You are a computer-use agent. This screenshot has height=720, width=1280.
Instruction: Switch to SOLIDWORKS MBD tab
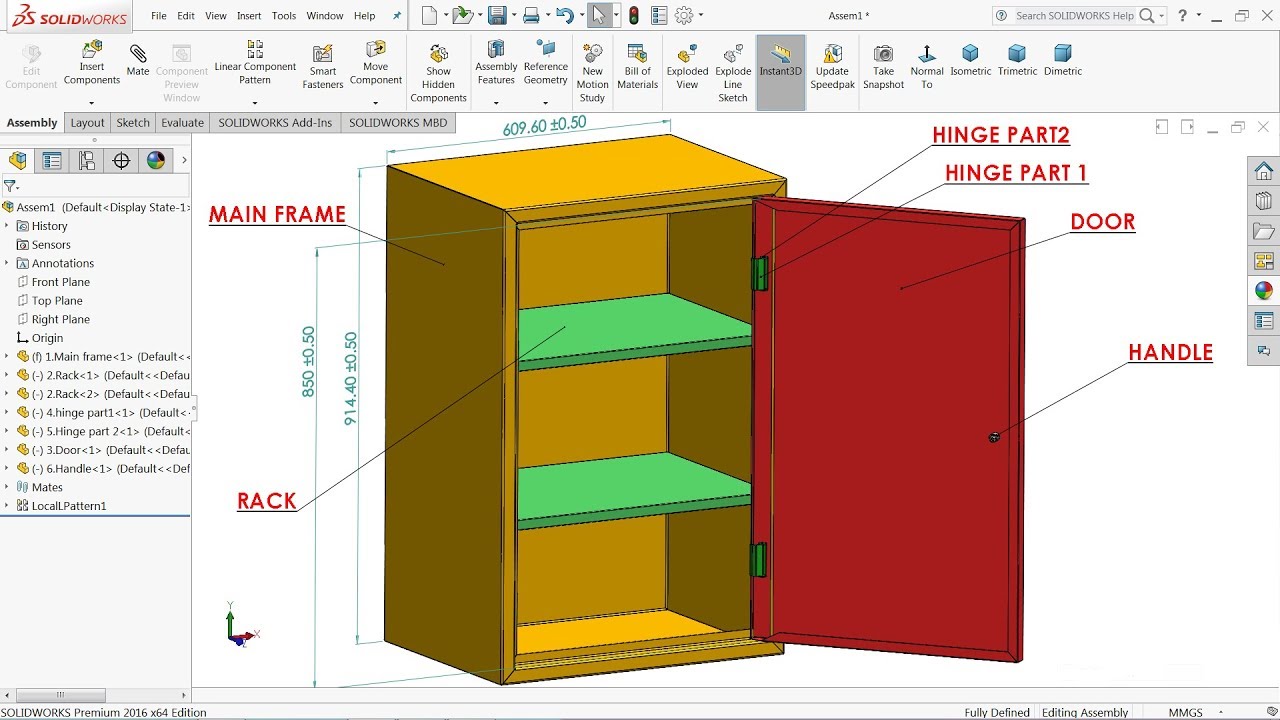click(398, 123)
